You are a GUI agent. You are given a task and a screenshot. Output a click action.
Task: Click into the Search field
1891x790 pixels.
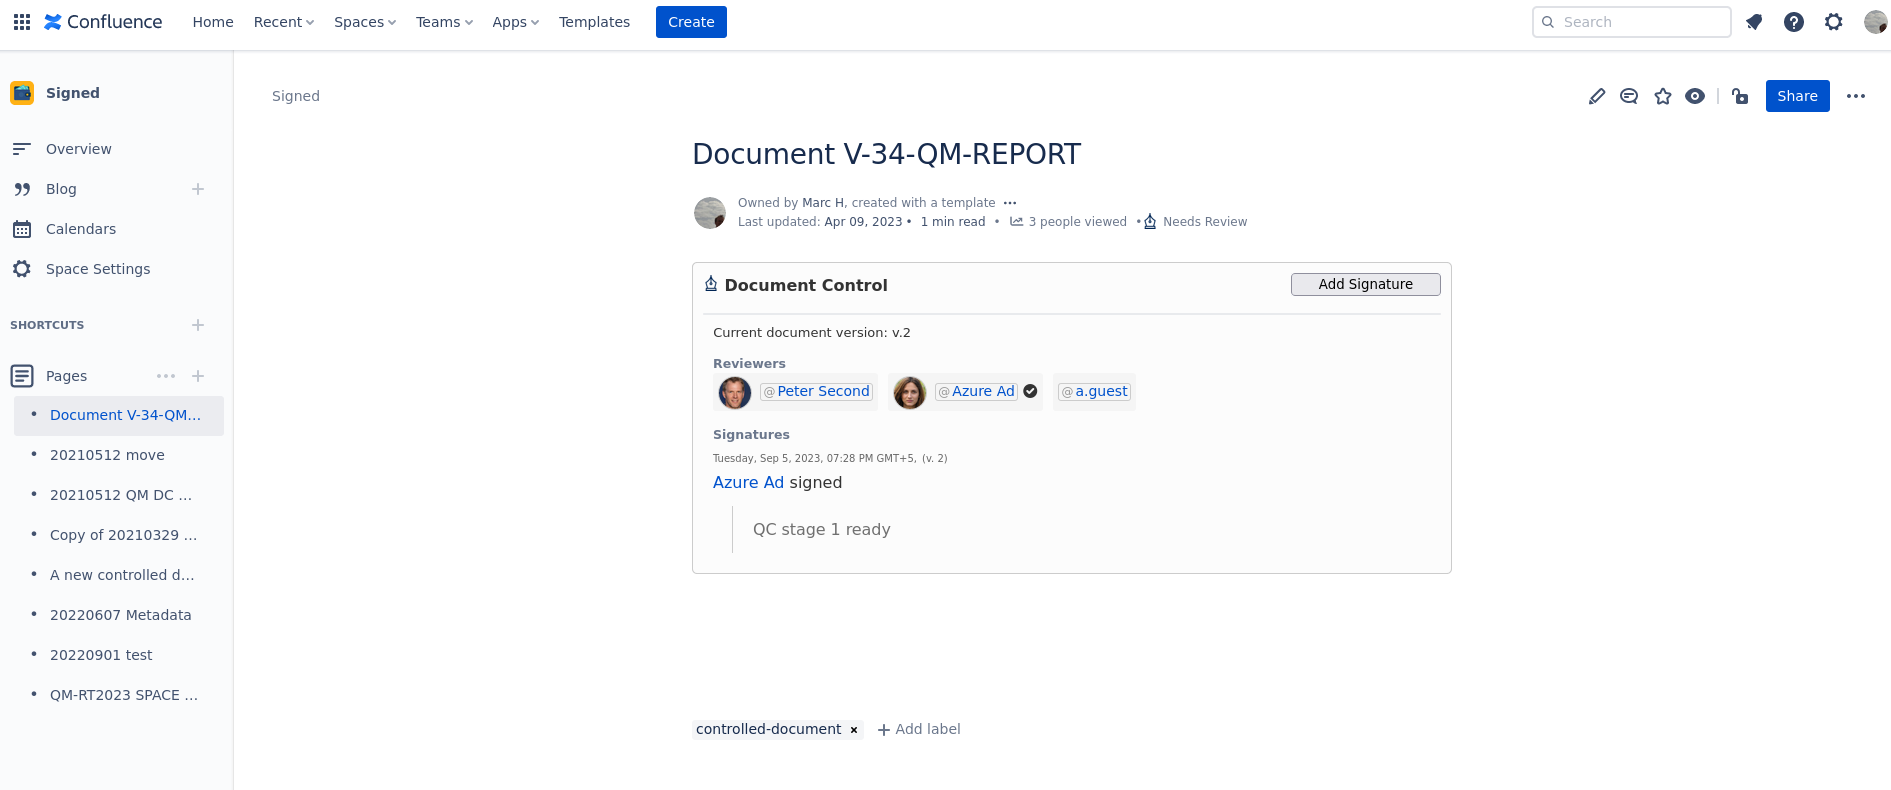1640,22
